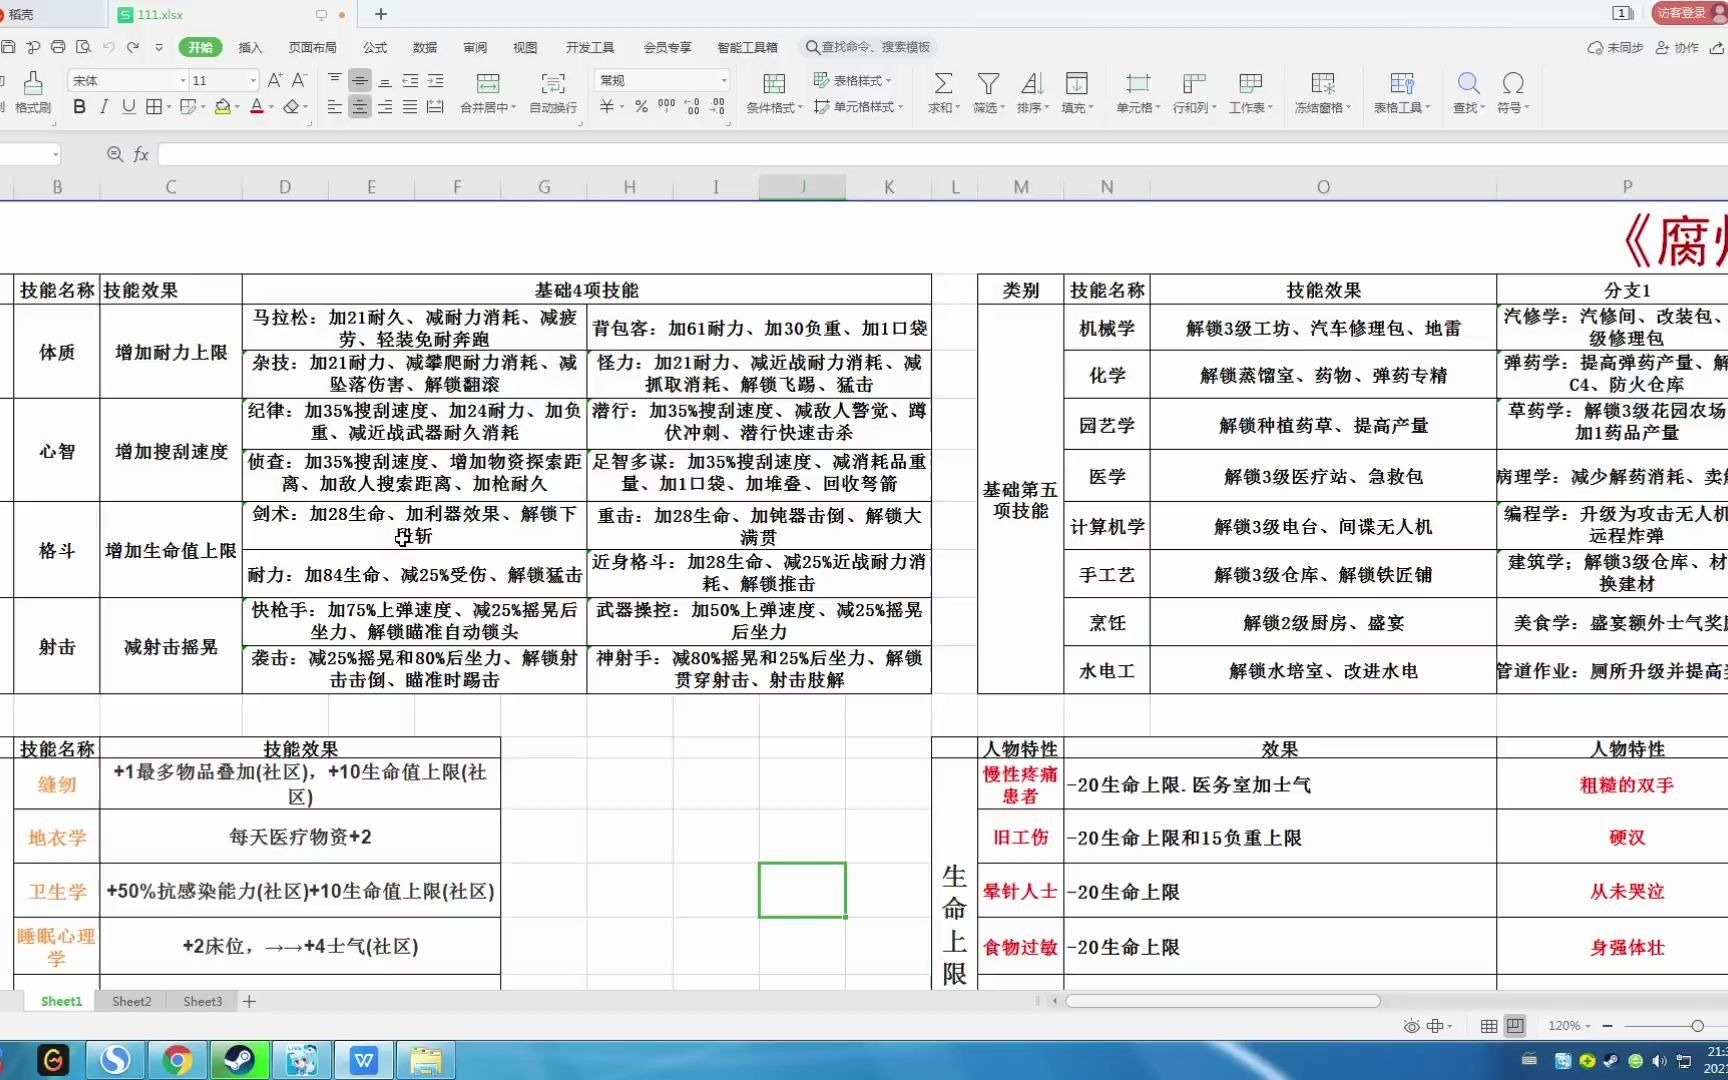Viewport: 1728px width, 1080px height.
Task: Click the zoom slider handle
Action: (x=1697, y=1026)
